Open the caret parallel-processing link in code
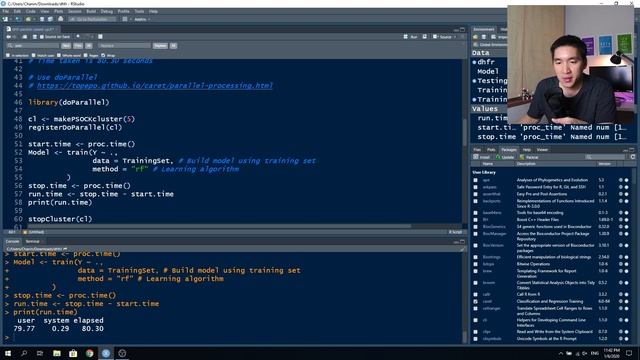Screen dimensions: 640x360 [155, 86]
